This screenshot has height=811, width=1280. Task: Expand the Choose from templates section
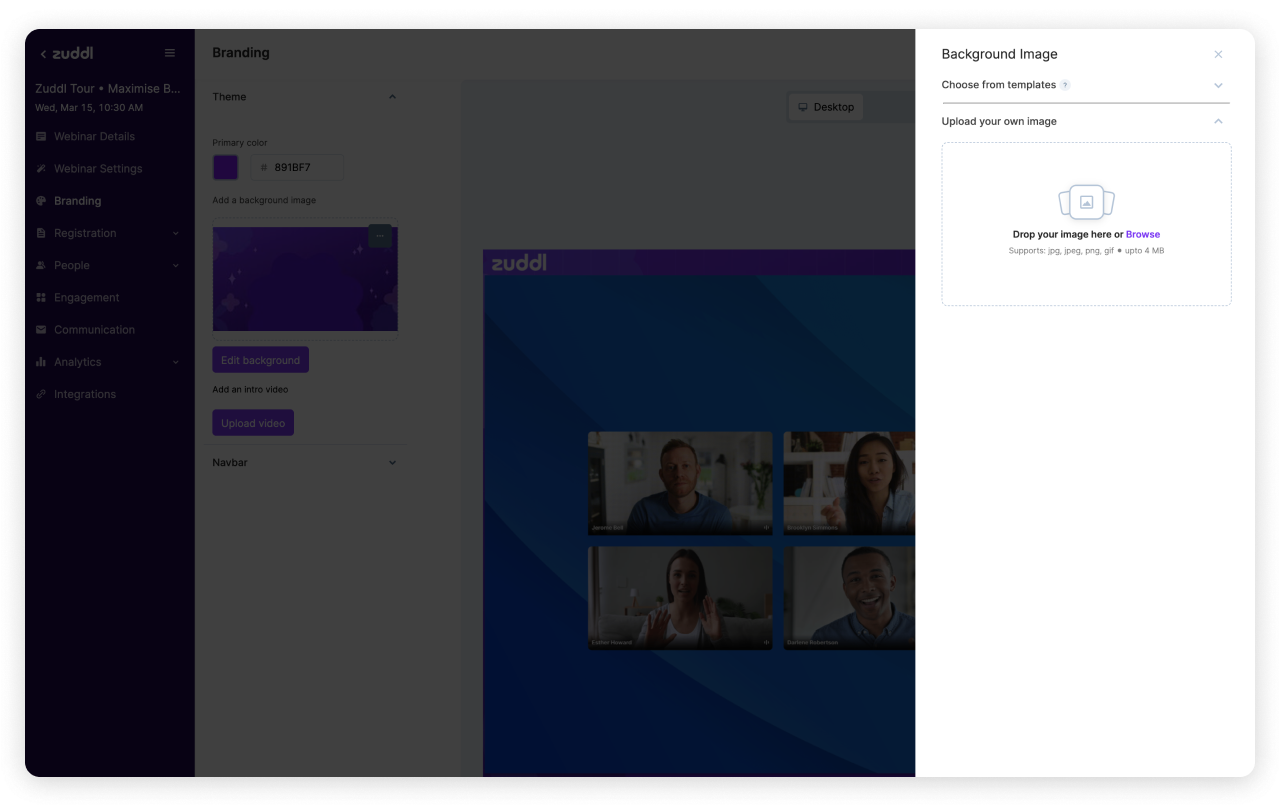coord(1218,85)
